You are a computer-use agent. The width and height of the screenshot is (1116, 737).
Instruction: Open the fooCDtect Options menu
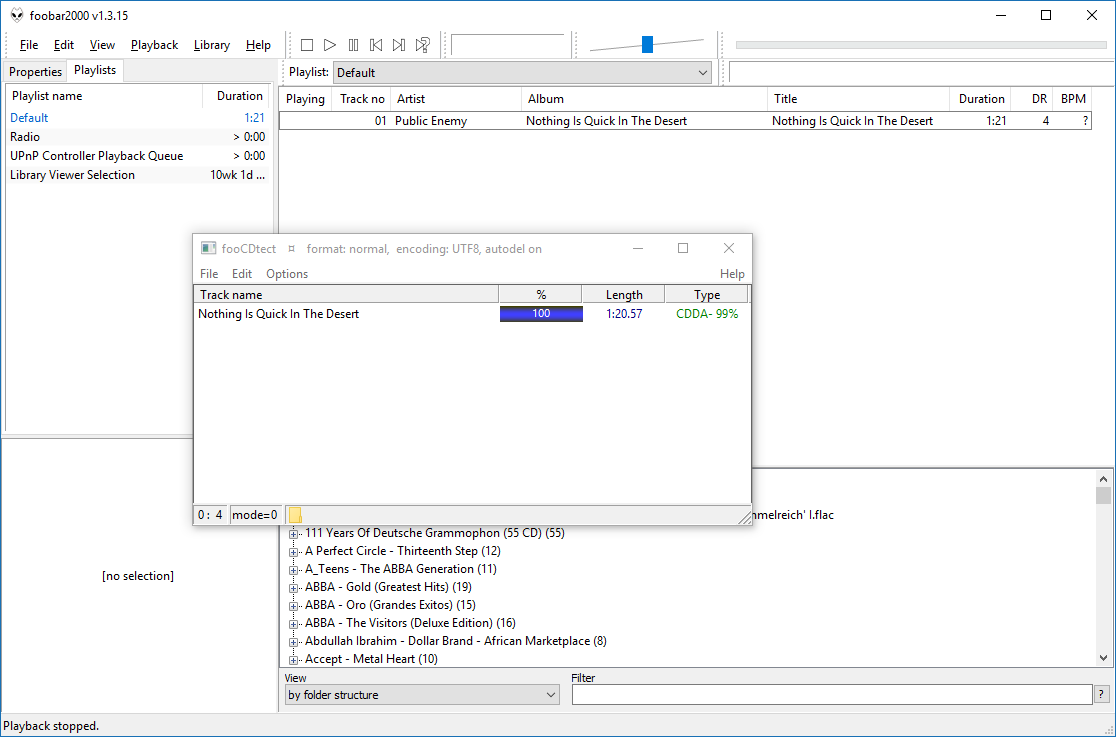pyautogui.click(x=287, y=274)
